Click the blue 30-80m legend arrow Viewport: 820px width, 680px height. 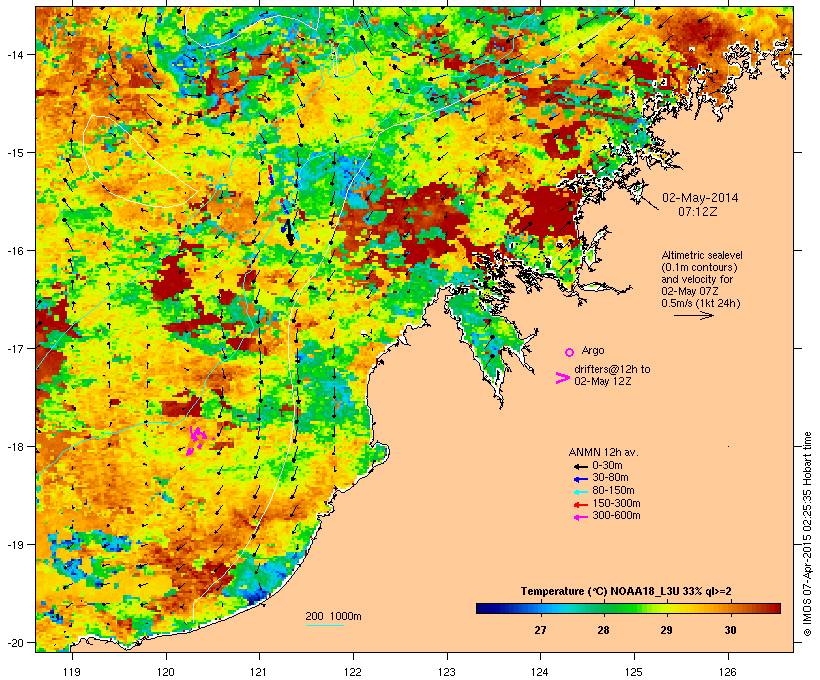click(x=581, y=479)
